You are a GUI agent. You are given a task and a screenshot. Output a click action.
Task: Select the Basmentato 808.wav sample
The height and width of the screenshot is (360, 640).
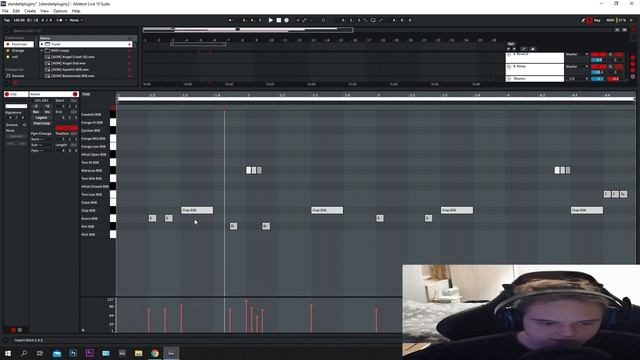73,76
